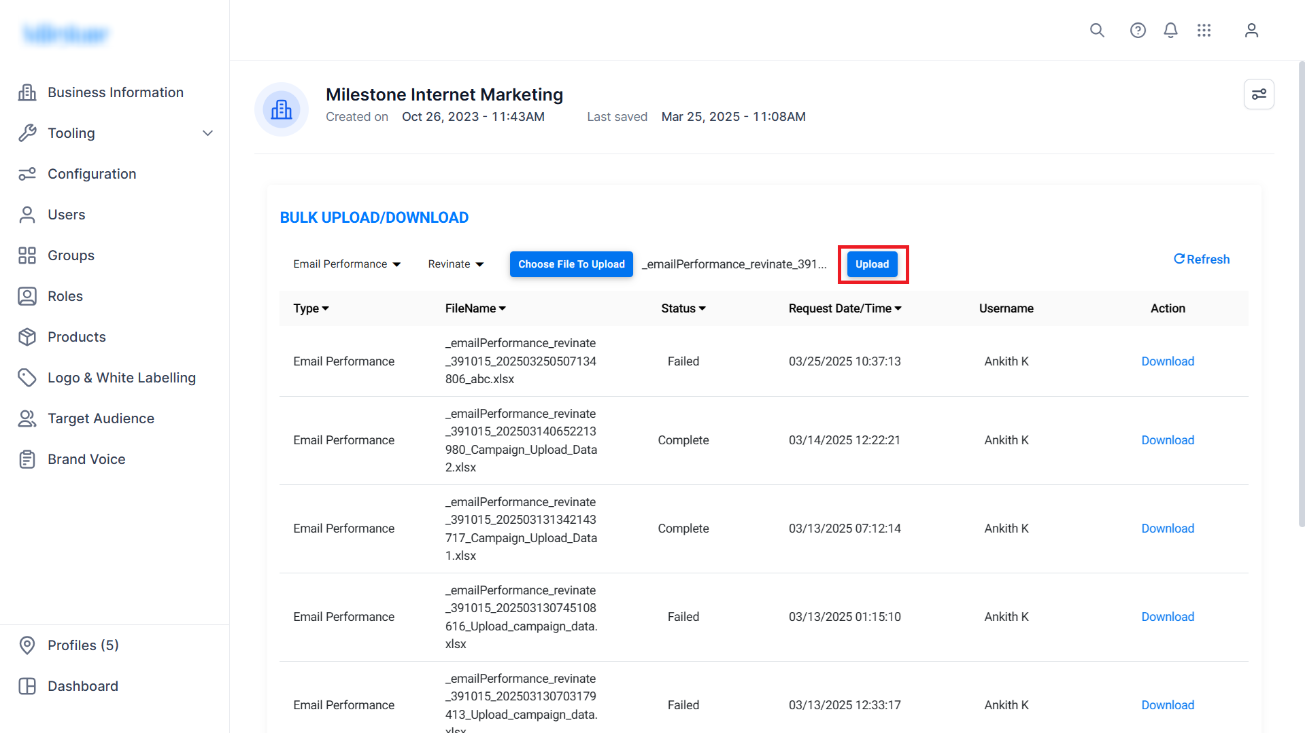Image resolution: width=1305 pixels, height=733 pixels.
Task: Open the apps grid icon
Action: coord(1204,30)
